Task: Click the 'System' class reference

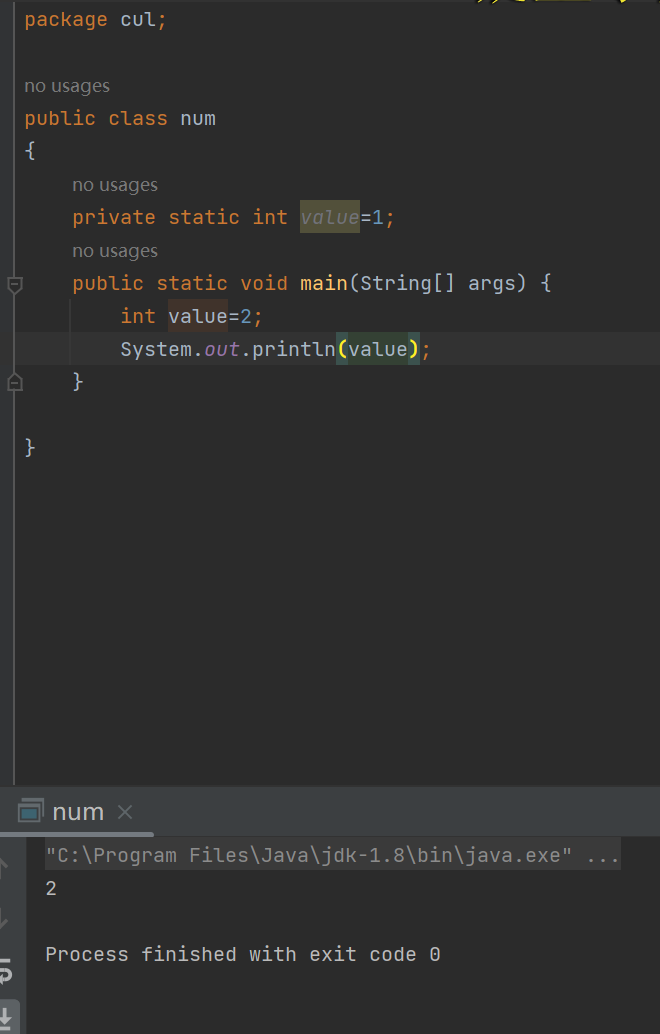Action: (x=156, y=349)
